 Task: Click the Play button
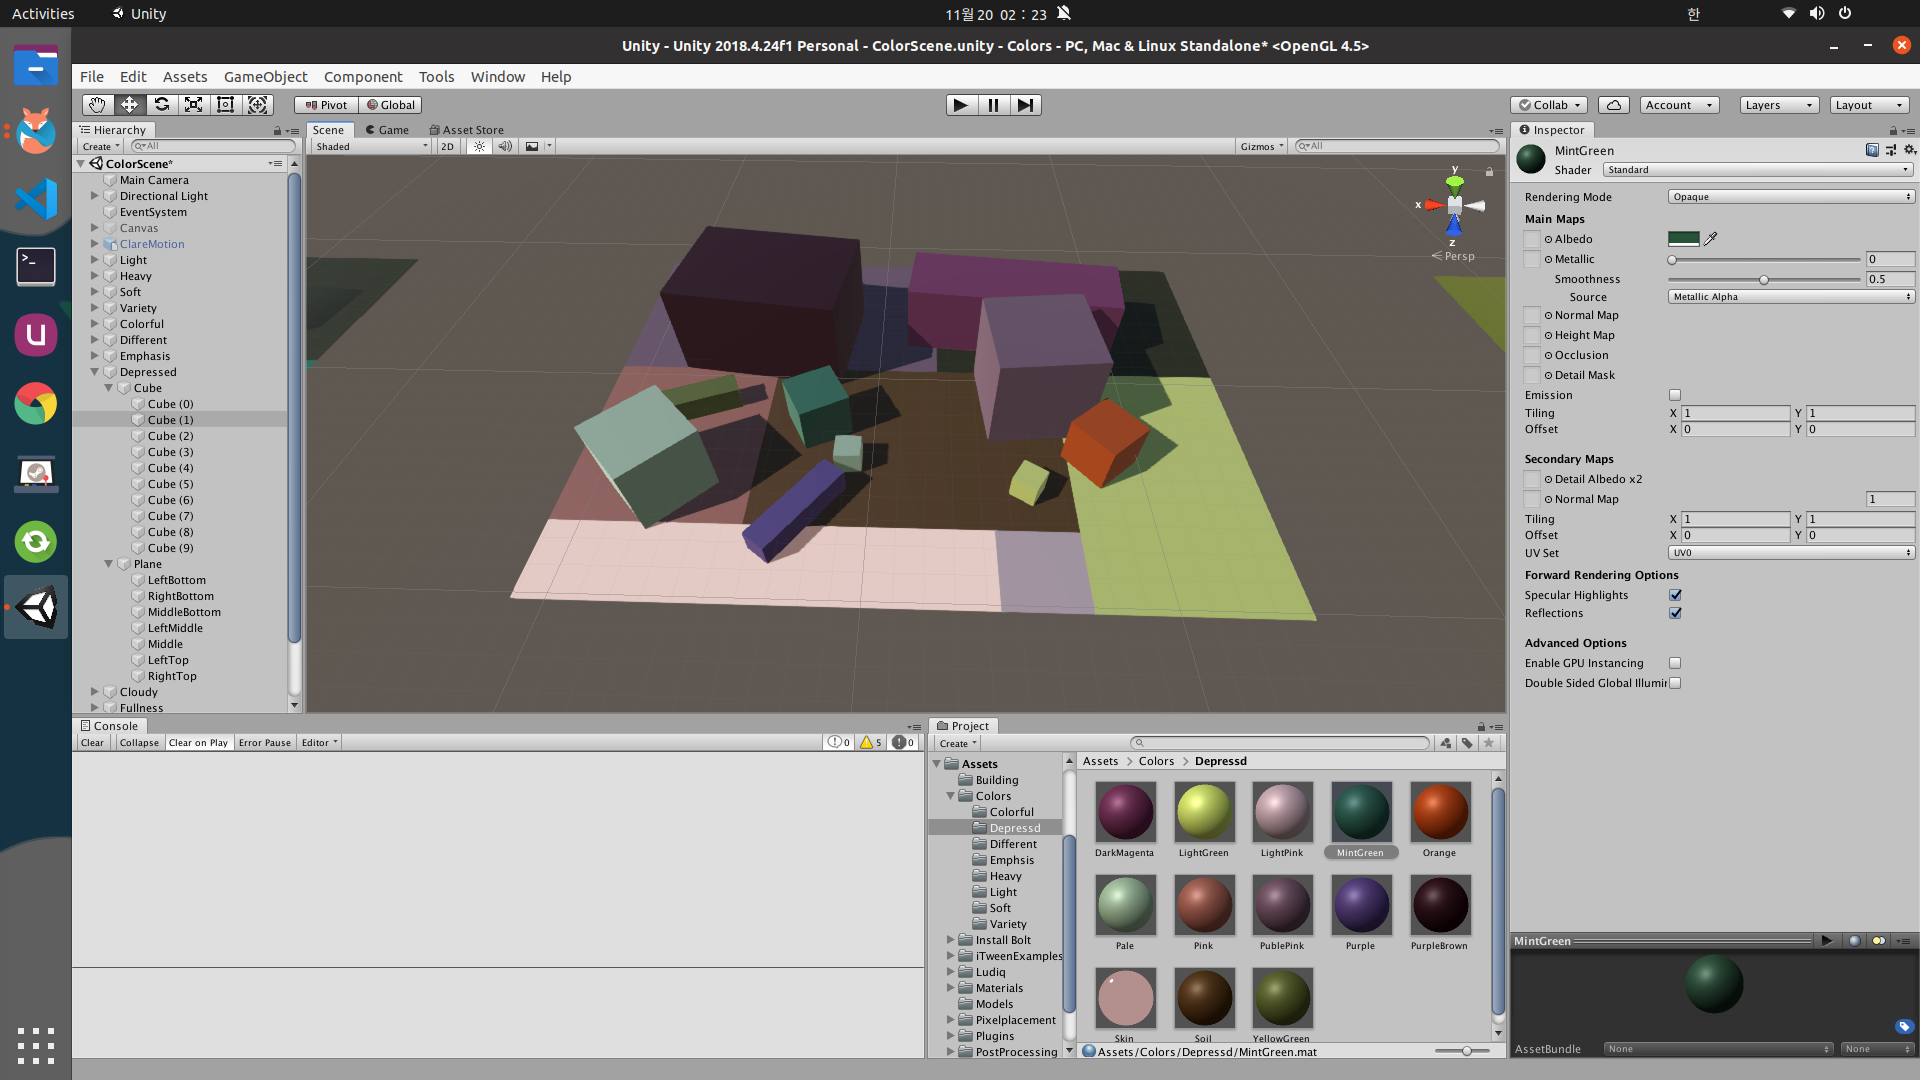(x=961, y=105)
